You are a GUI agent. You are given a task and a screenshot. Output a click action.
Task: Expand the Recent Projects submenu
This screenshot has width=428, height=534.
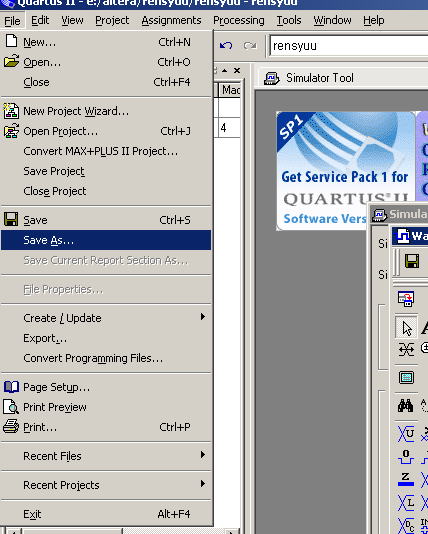[x=106, y=485]
